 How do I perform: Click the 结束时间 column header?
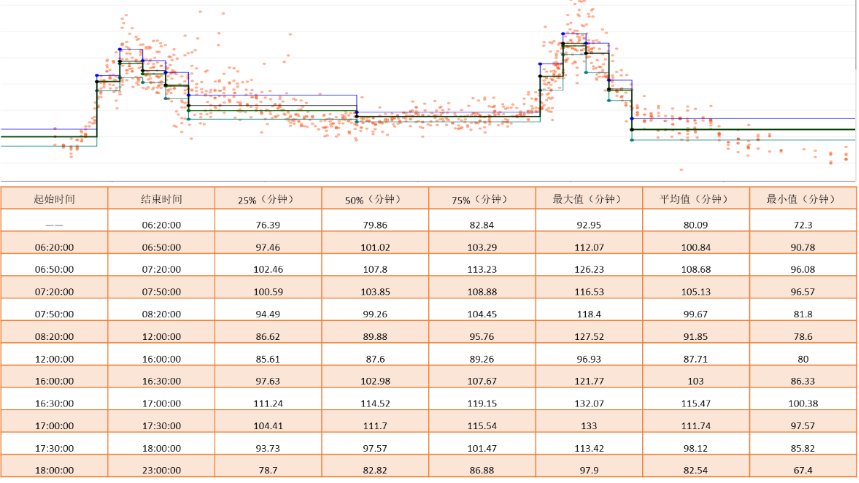161,199
